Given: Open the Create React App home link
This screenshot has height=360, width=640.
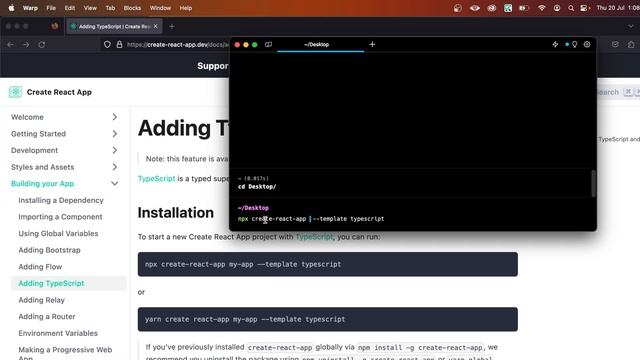Looking at the screenshot, I should click(59, 92).
